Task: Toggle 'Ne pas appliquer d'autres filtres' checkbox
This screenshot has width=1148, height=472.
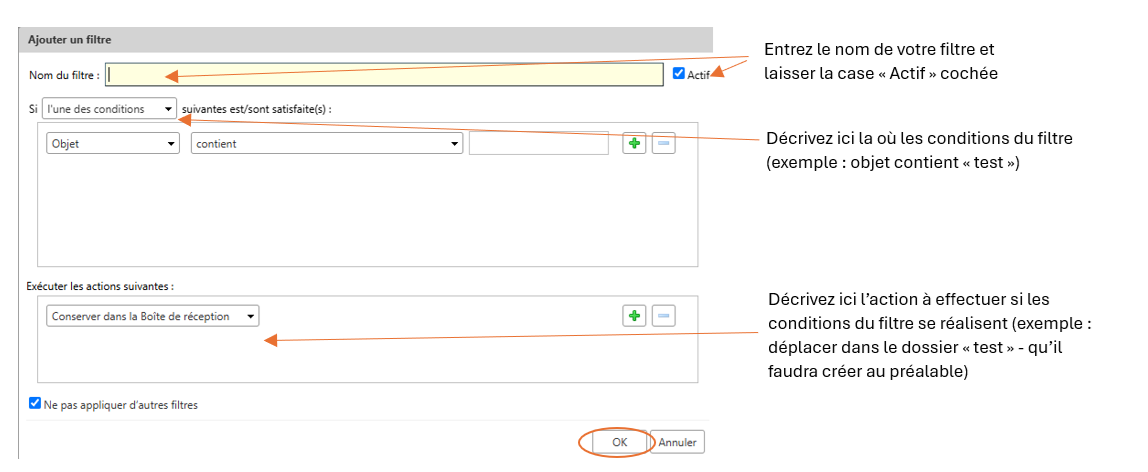Action: [34, 403]
